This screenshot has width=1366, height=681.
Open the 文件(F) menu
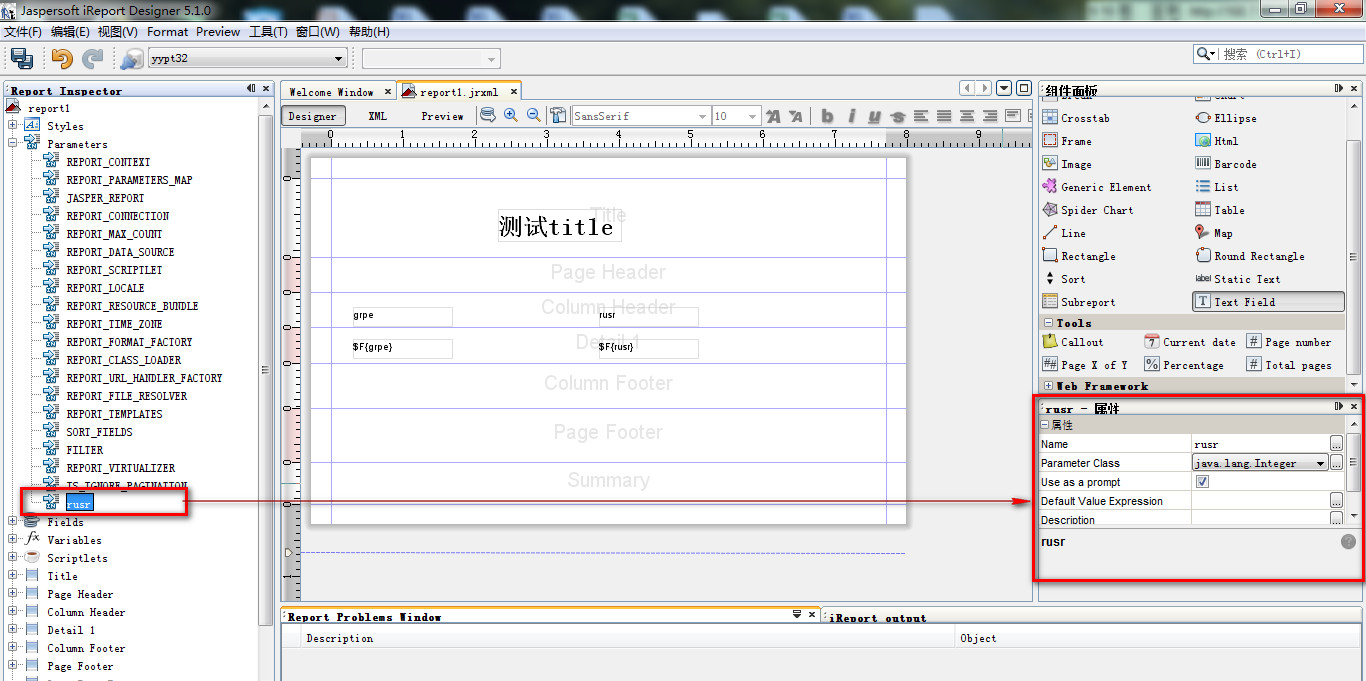click(22, 32)
